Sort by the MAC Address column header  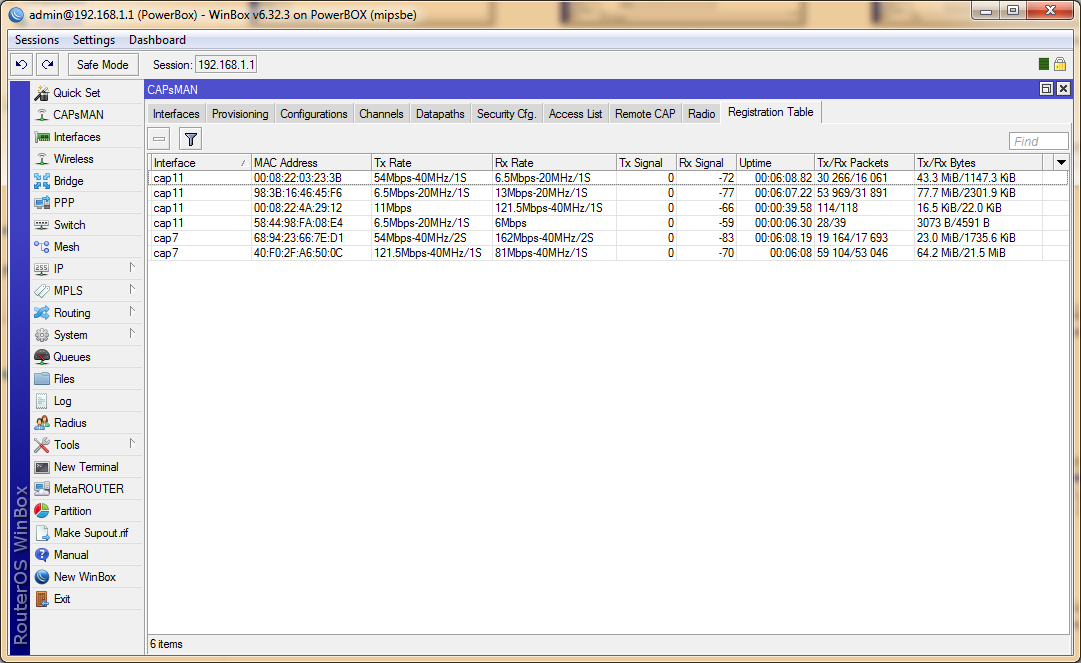pyautogui.click(x=310, y=163)
